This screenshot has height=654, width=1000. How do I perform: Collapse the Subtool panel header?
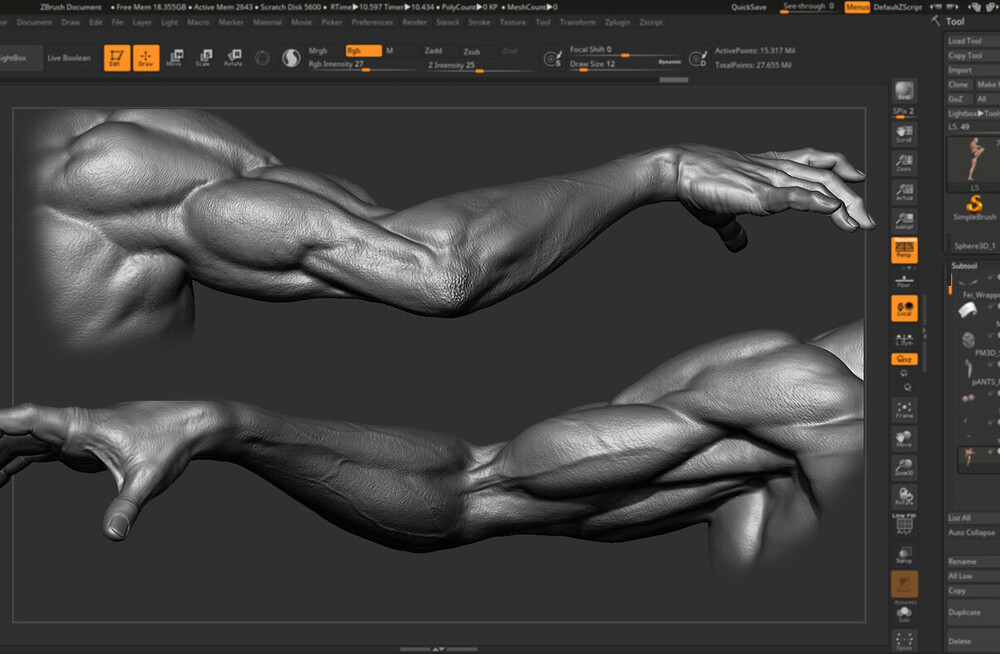[964, 266]
